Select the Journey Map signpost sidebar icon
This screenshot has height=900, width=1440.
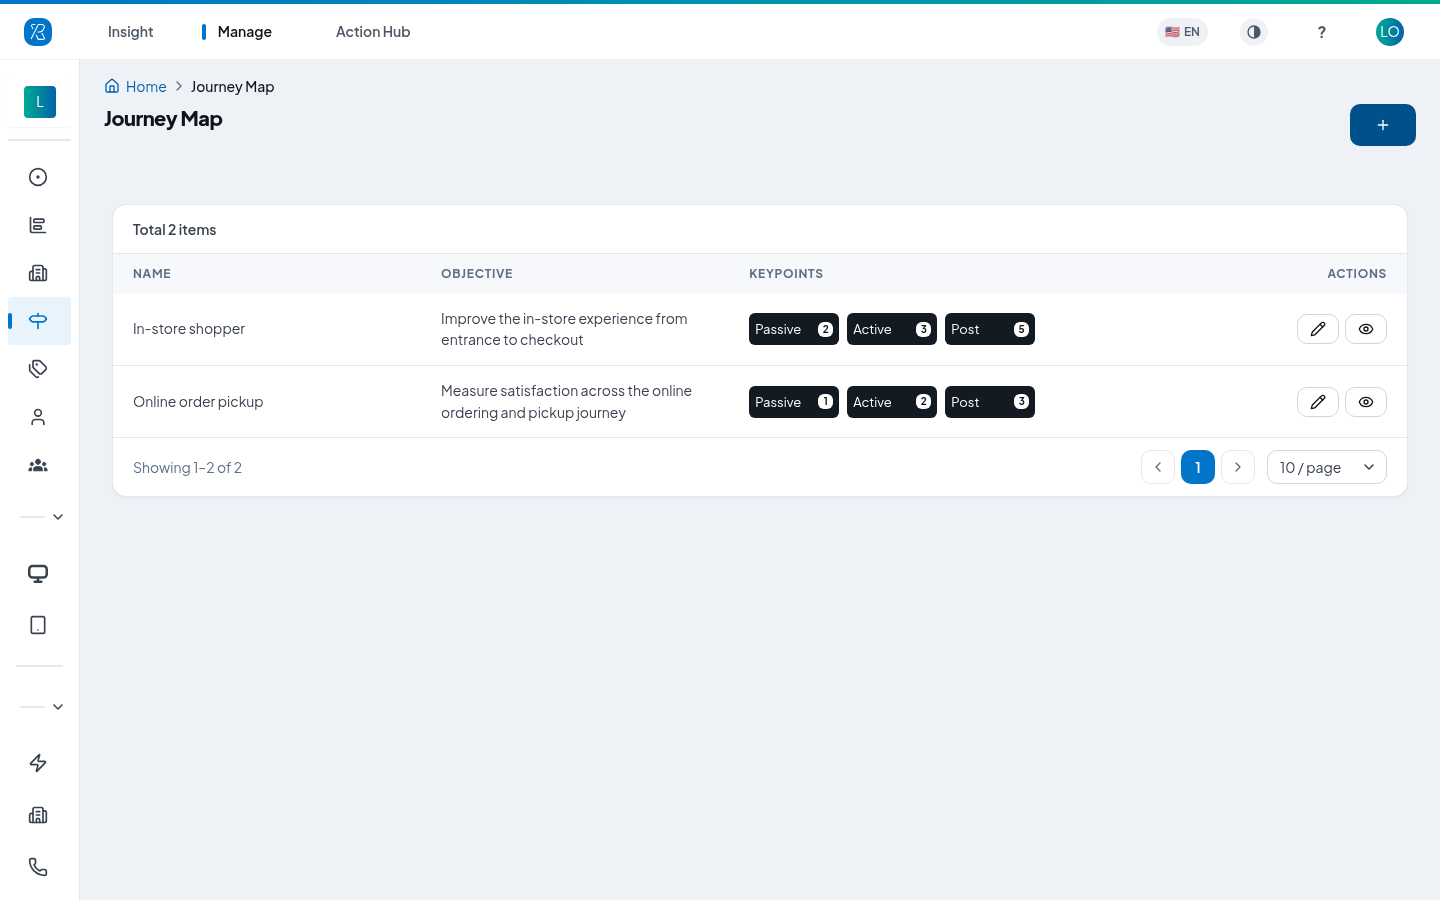[x=38, y=321]
